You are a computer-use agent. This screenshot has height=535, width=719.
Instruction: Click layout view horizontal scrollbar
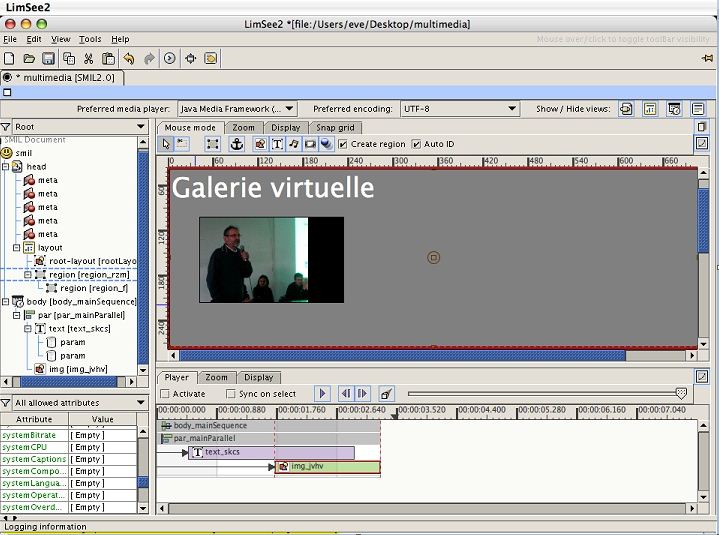402,355
